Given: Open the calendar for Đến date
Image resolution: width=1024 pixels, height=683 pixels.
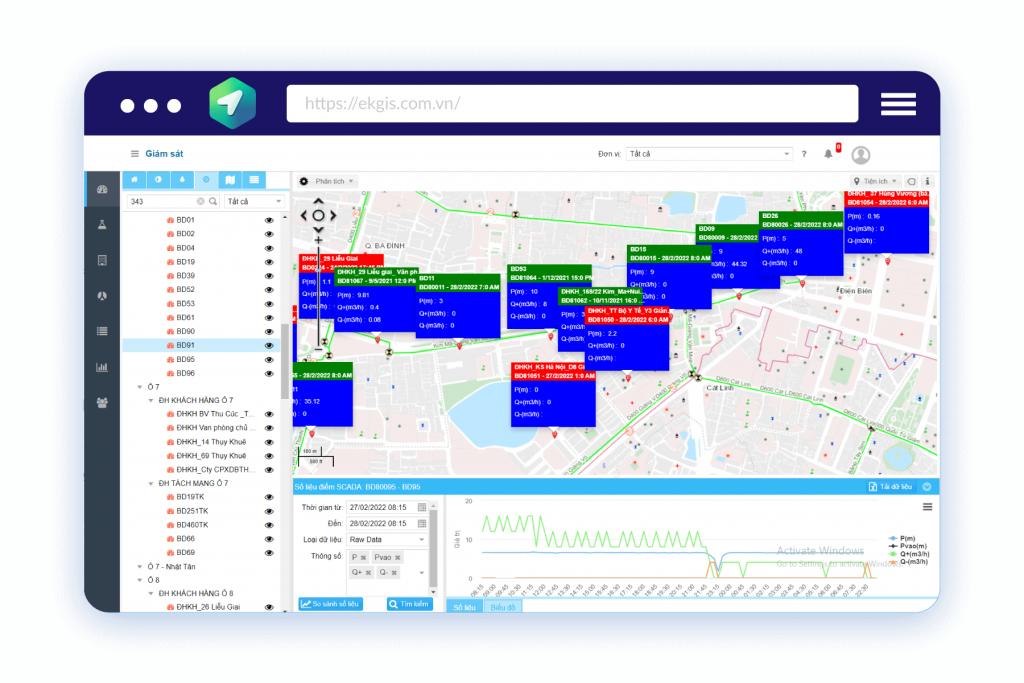Looking at the screenshot, I should [x=422, y=524].
